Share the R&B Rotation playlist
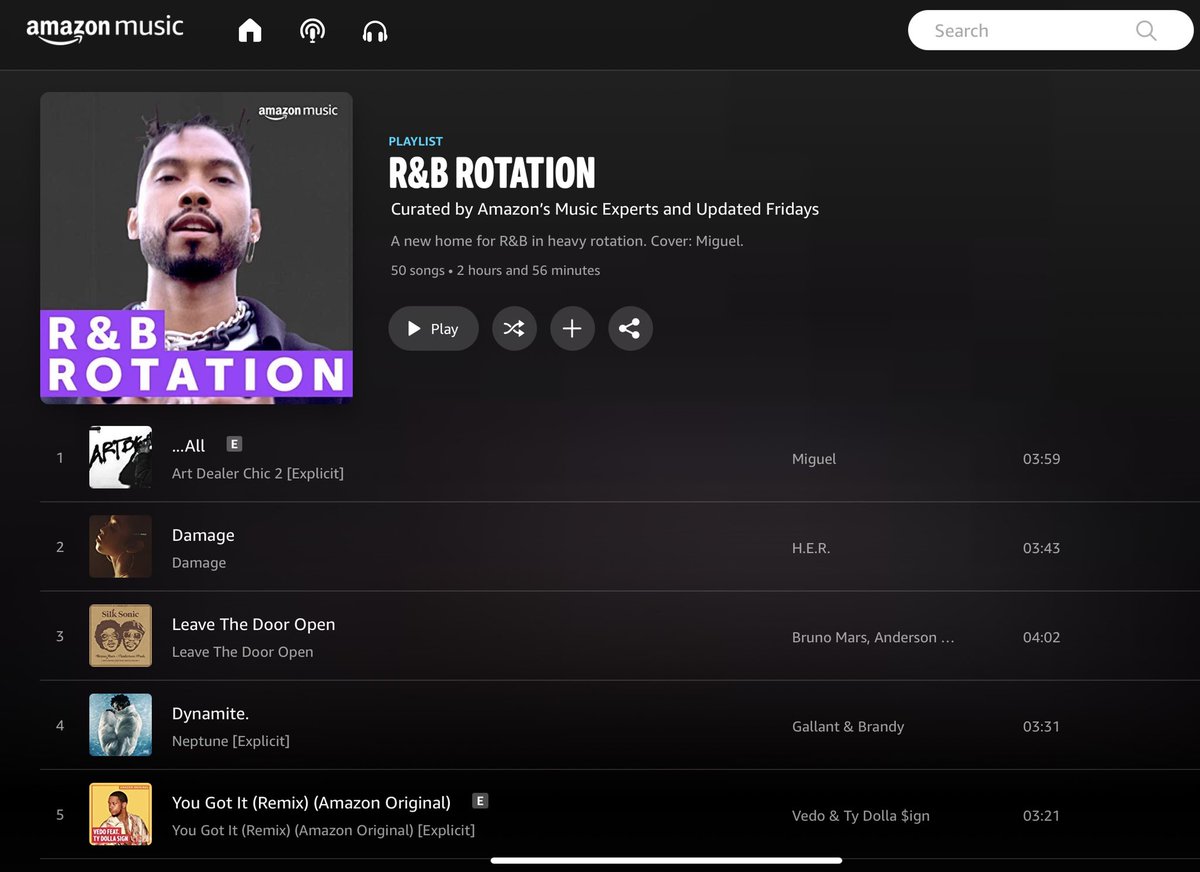1200x872 pixels. pos(630,328)
